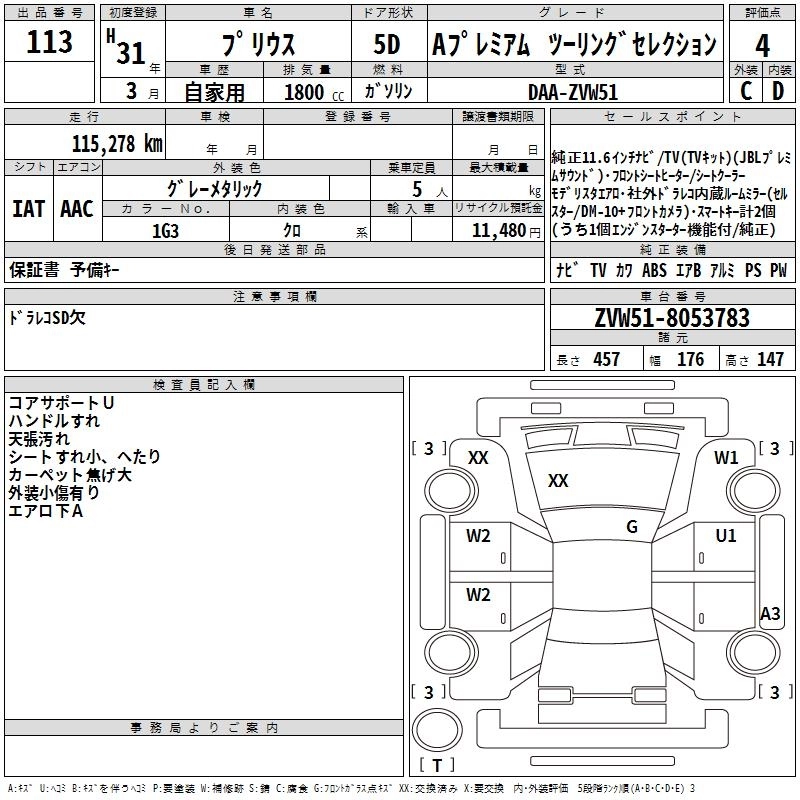Click the spare tire circle labeled T

[x=437, y=730]
